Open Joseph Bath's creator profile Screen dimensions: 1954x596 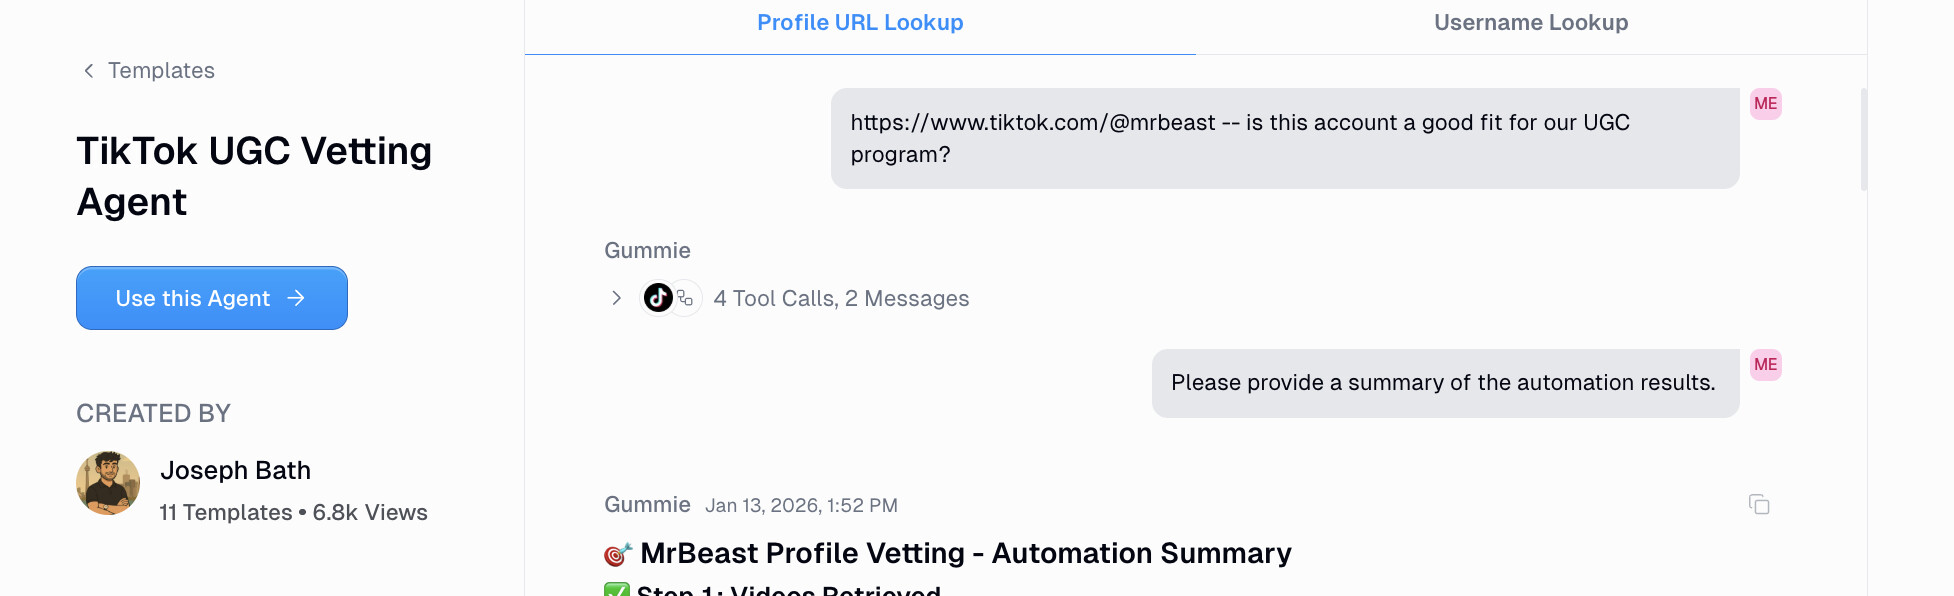coord(236,470)
